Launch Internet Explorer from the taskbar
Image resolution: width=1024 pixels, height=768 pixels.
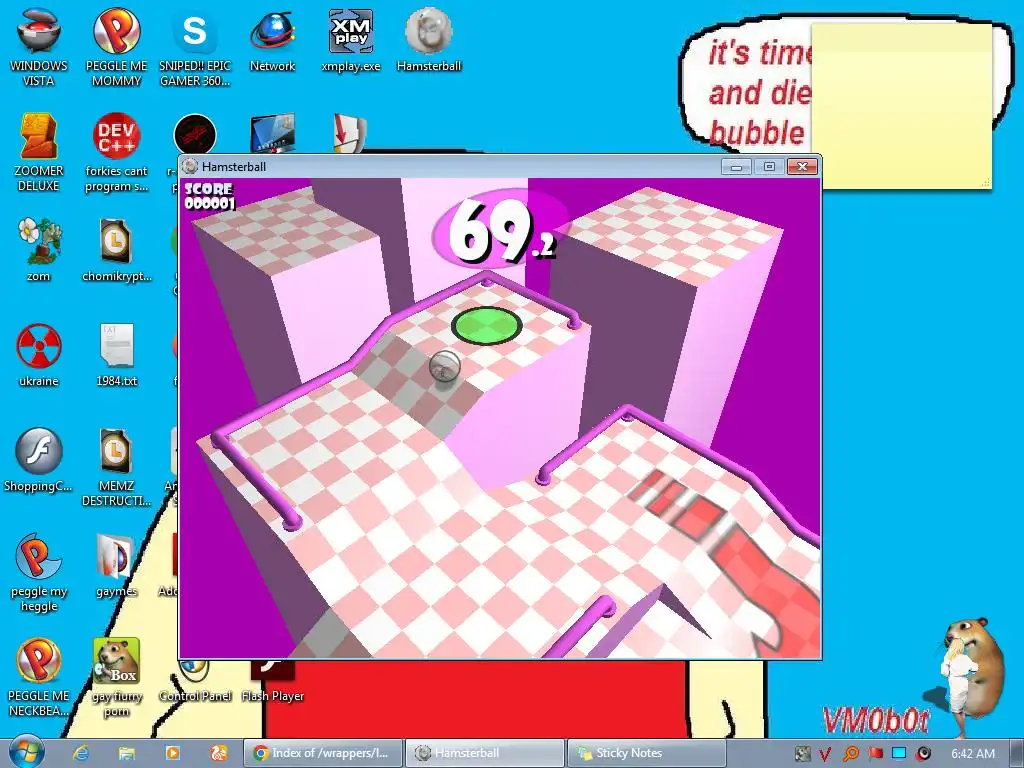click(80, 753)
